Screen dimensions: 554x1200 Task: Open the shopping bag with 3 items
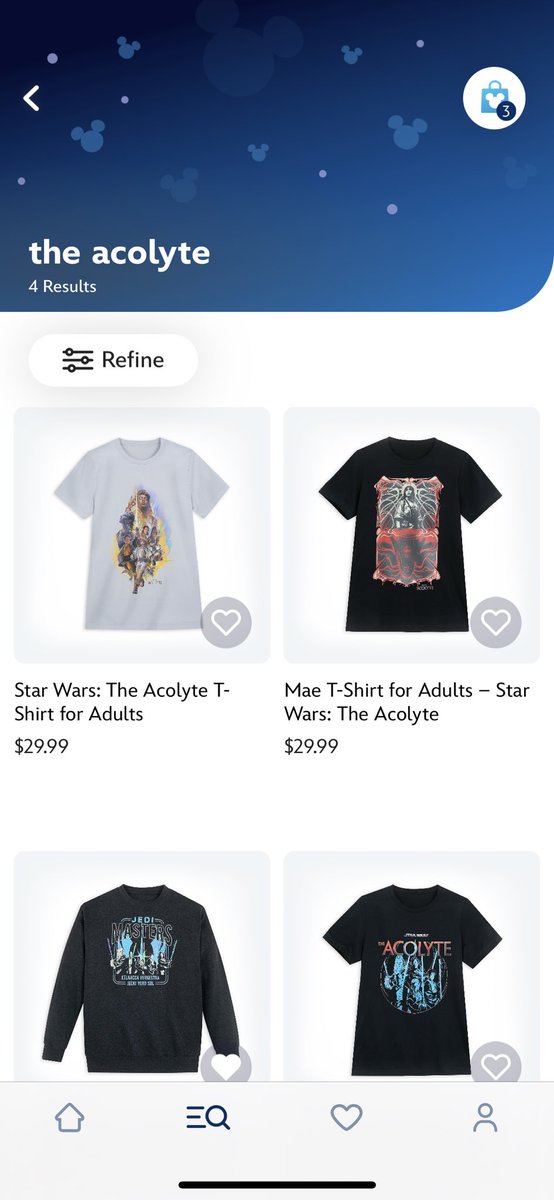[x=494, y=98]
